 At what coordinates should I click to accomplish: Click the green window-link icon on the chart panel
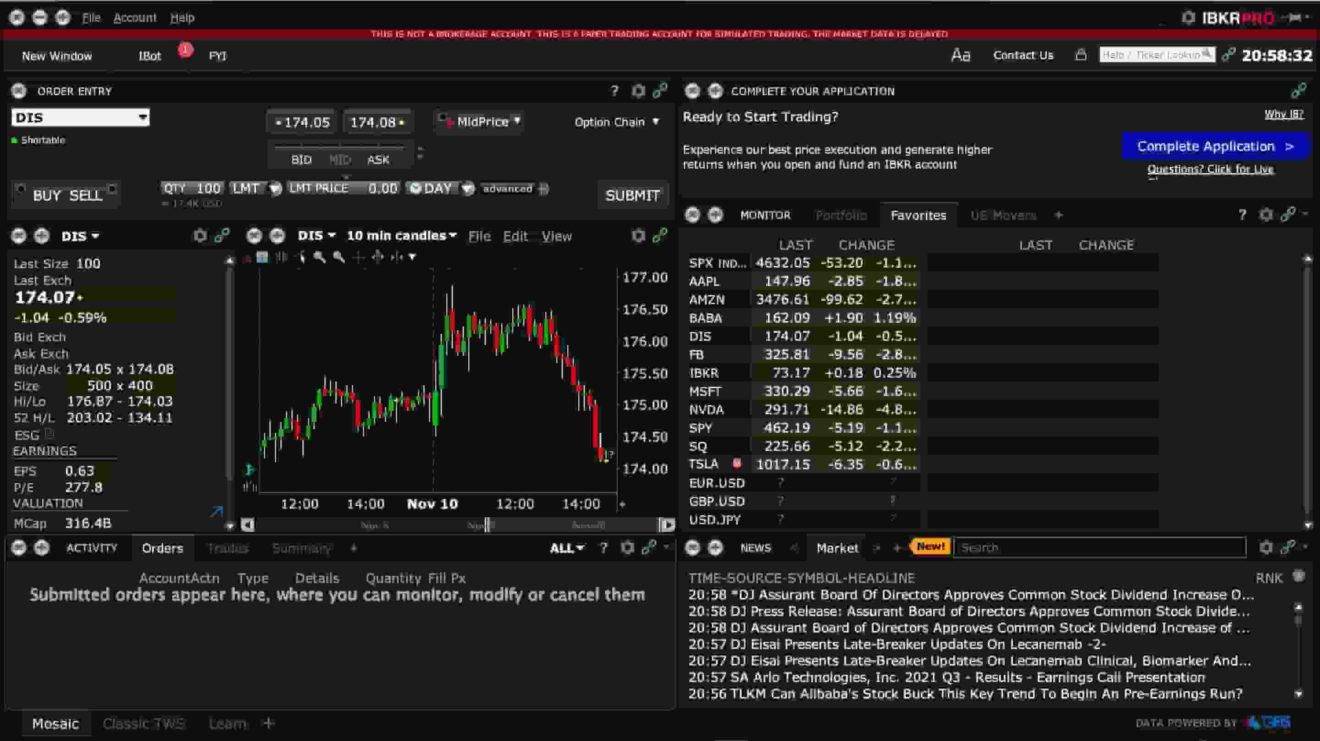(658, 236)
